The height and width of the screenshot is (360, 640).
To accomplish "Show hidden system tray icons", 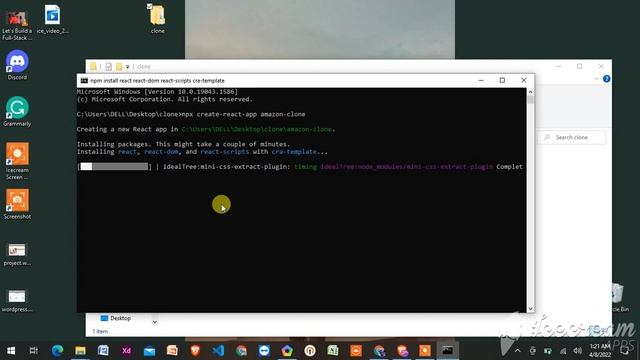I will pyautogui.click(x=518, y=351).
